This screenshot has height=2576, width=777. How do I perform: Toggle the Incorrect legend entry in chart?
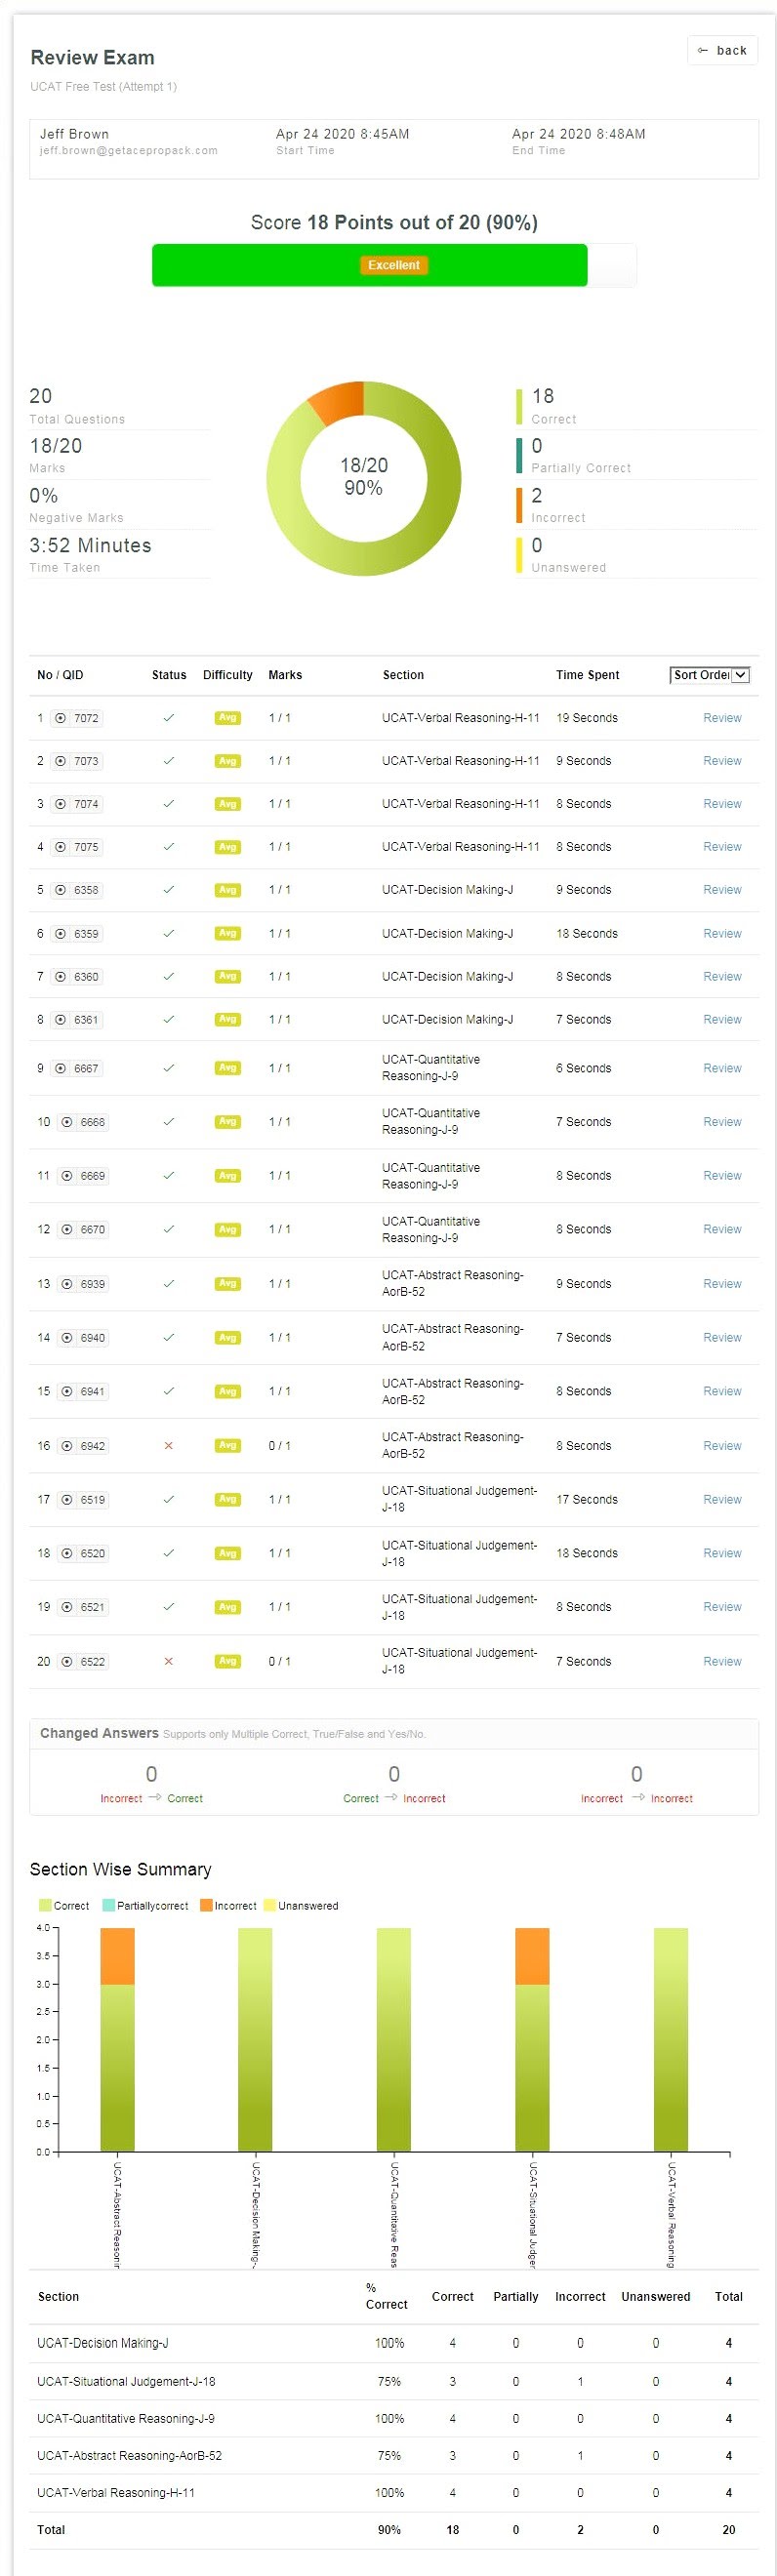pos(228,1906)
